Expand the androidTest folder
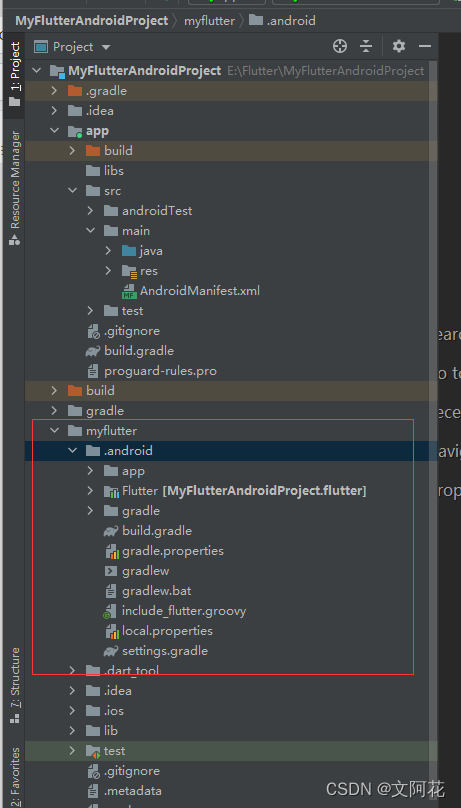 click(x=91, y=211)
